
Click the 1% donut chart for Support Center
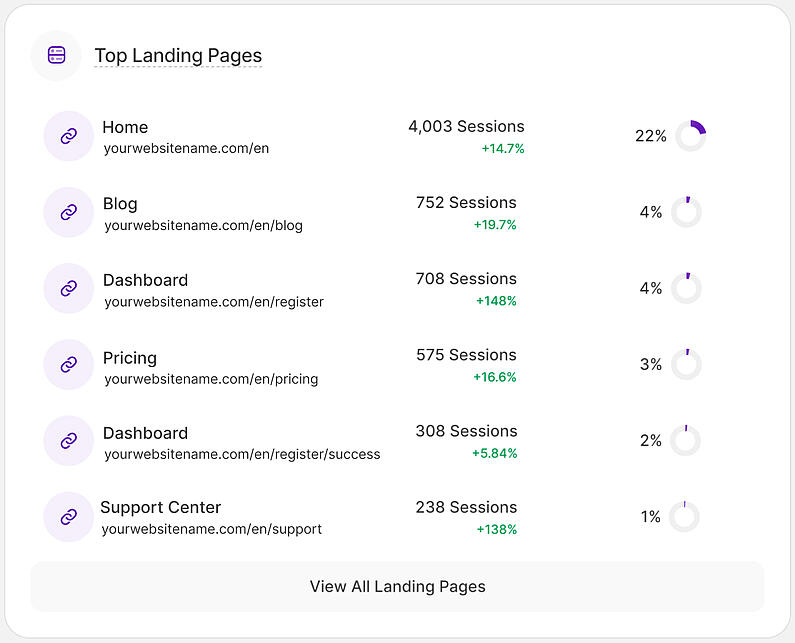[x=684, y=517]
